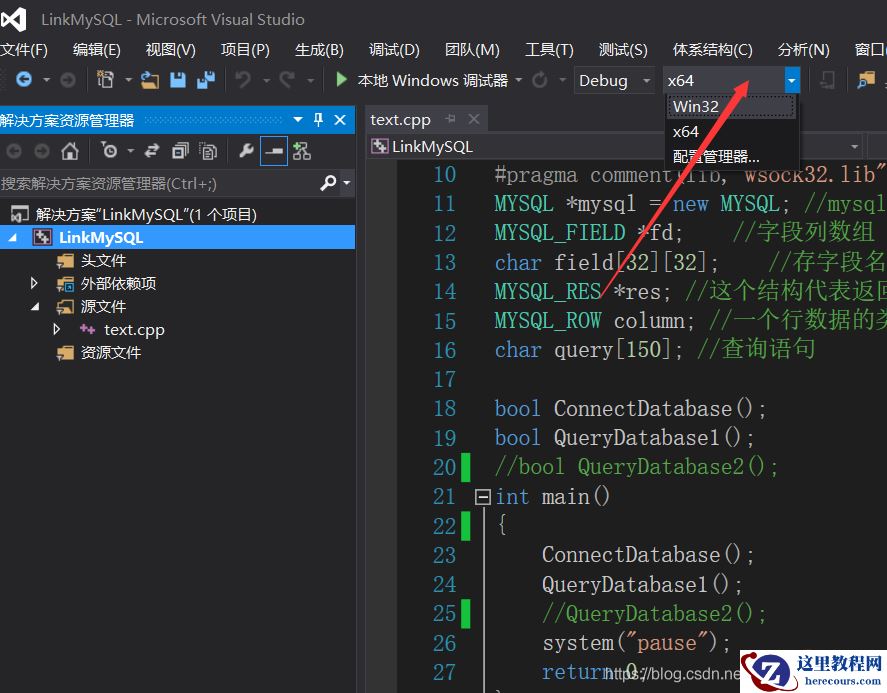Open Properties via the wrench icon
This screenshot has height=693, width=887.
coord(246,151)
